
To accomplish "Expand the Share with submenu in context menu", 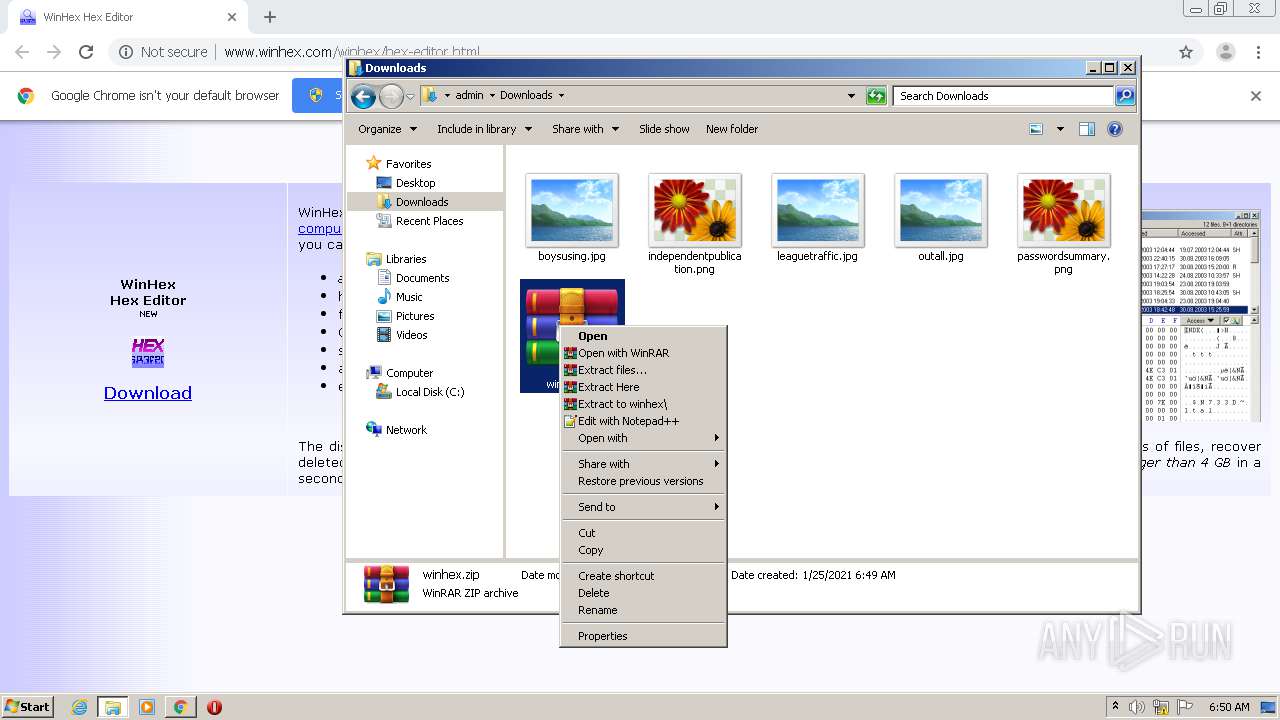I will pyautogui.click(x=643, y=464).
